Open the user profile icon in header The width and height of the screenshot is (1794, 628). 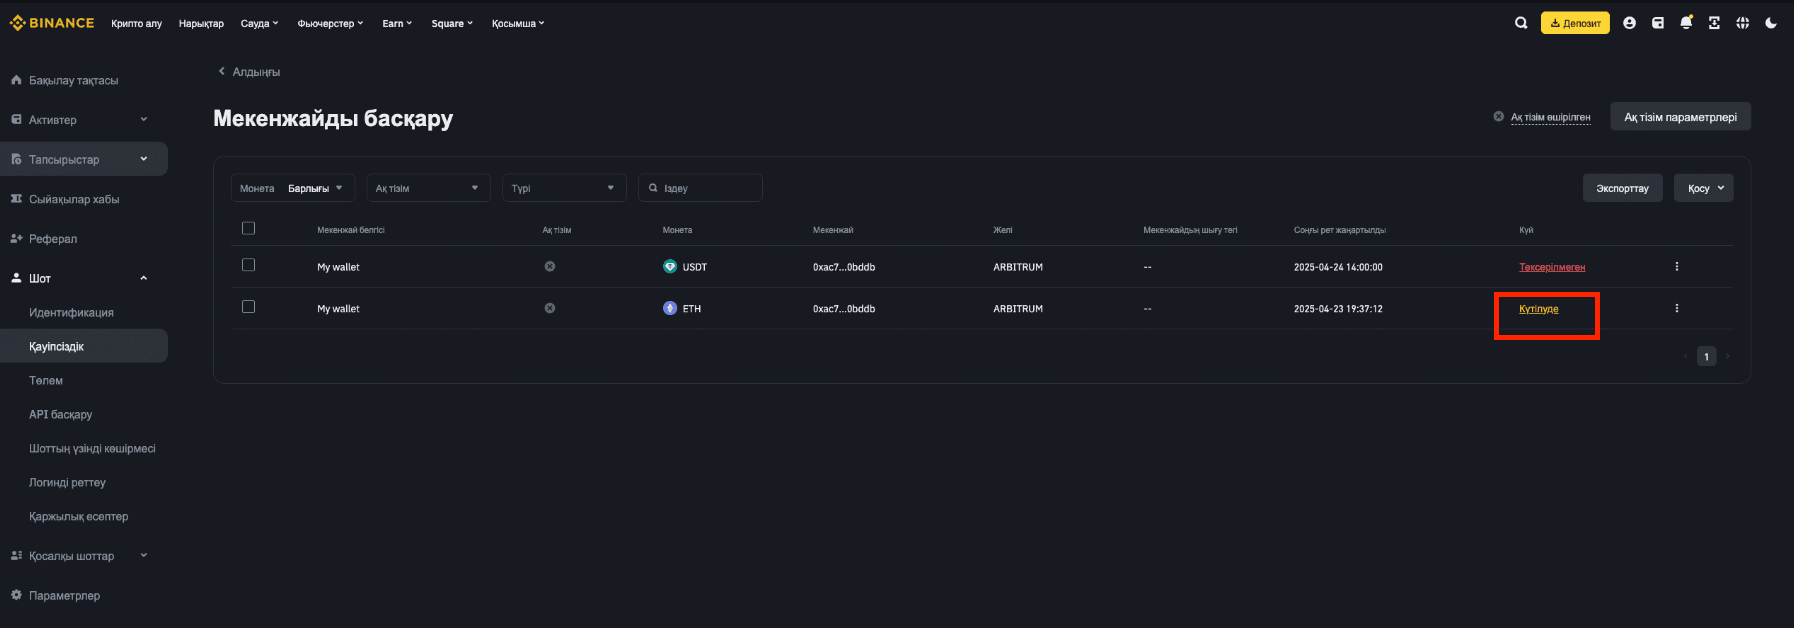[1629, 23]
